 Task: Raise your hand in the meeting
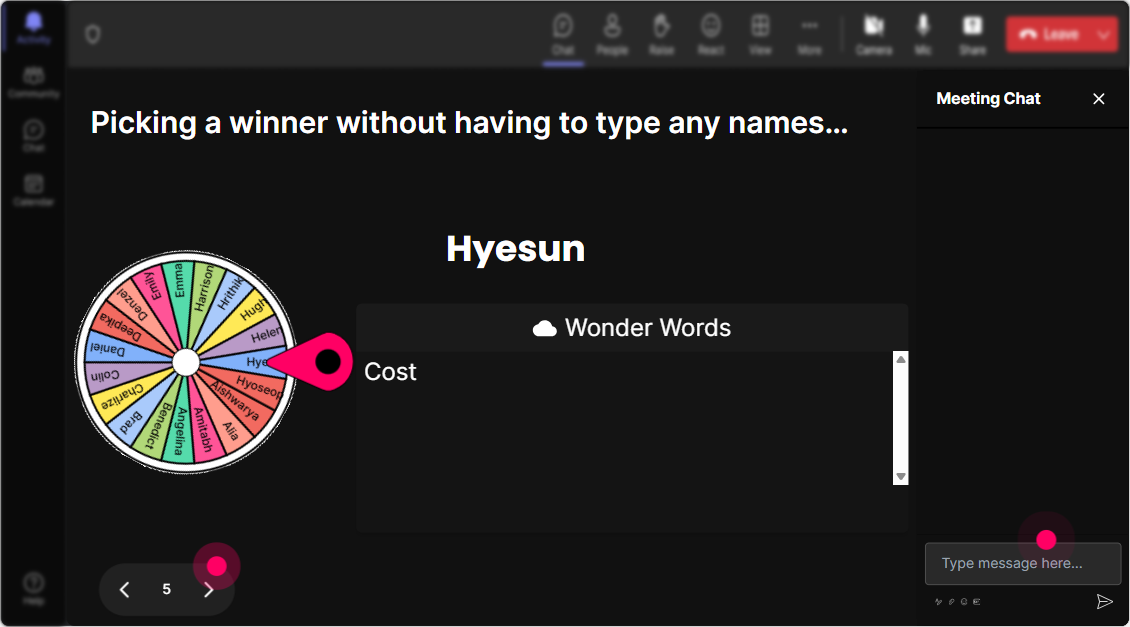coord(661,34)
